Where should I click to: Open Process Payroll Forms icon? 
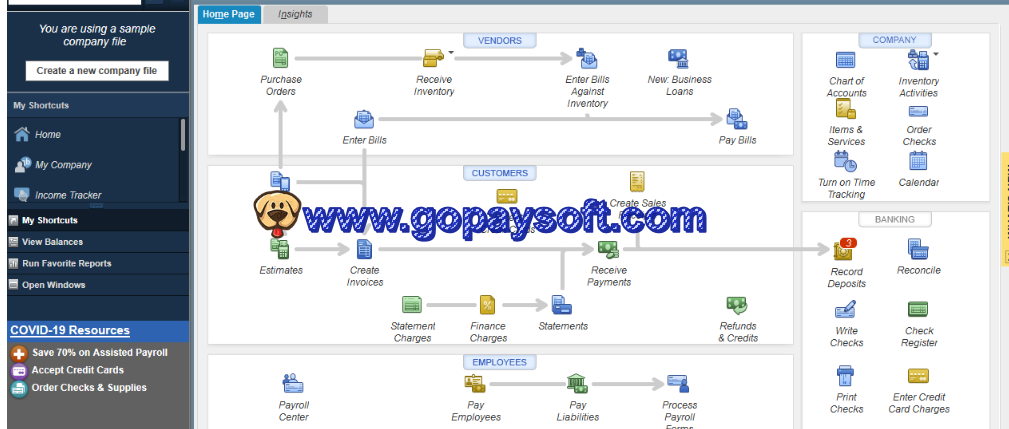click(x=679, y=384)
